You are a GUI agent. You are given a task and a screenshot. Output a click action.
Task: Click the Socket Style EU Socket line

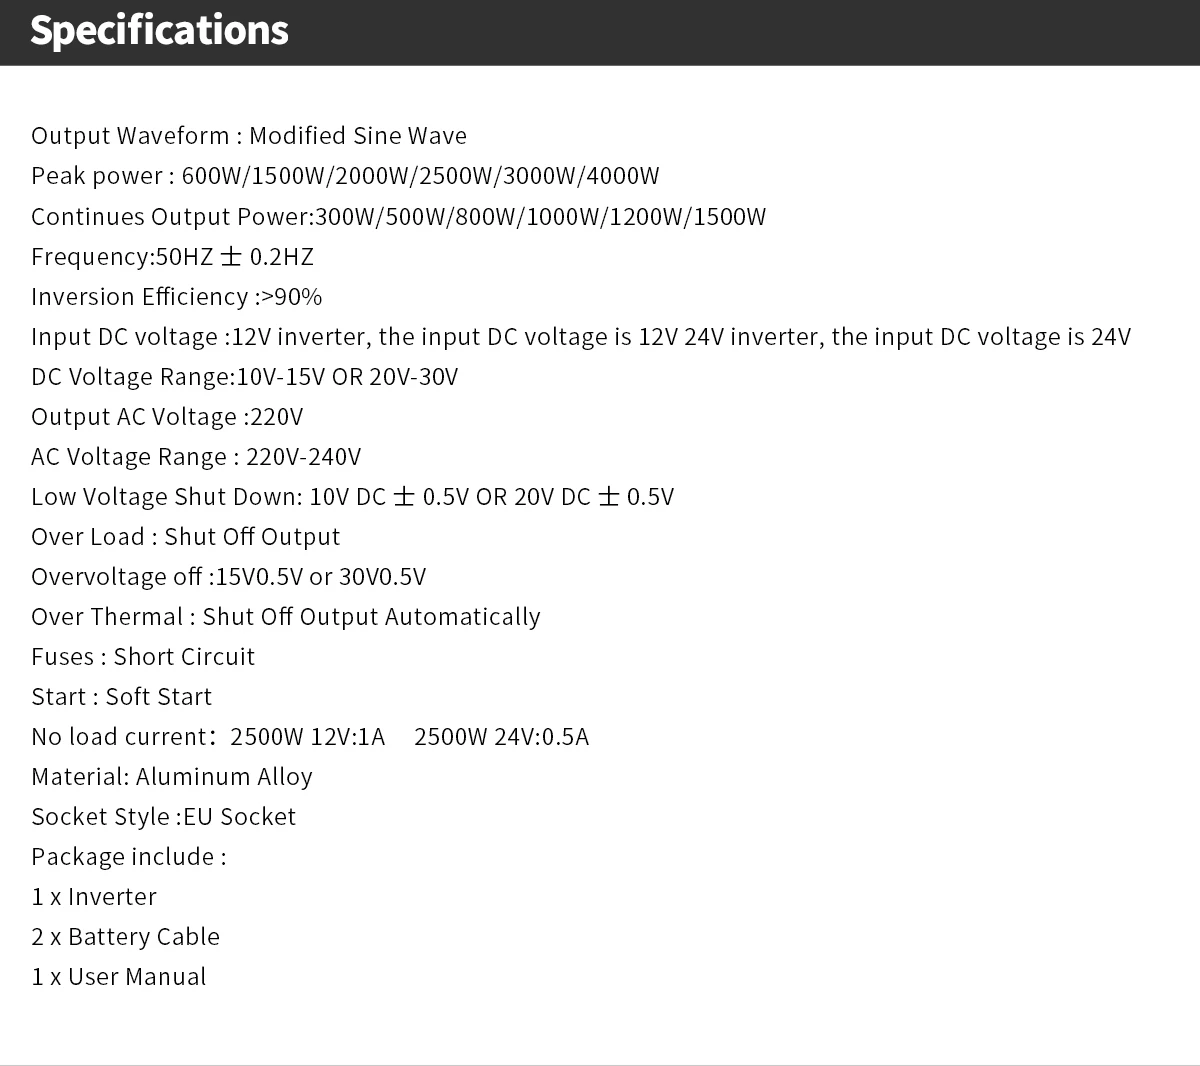coord(163,816)
